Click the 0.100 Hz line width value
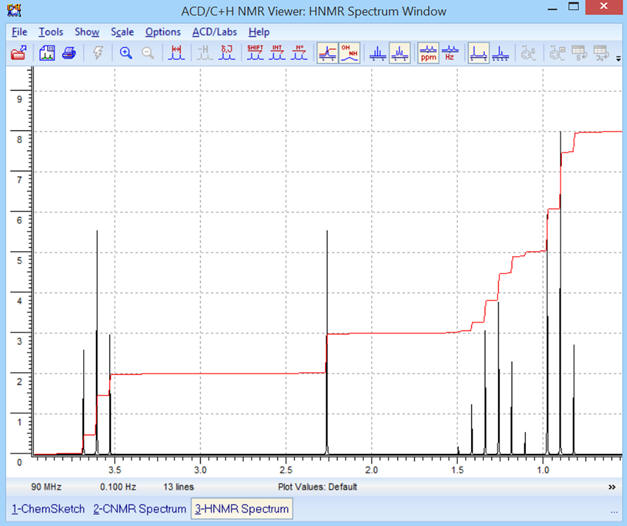The width and height of the screenshot is (627, 526). pyautogui.click(x=118, y=487)
